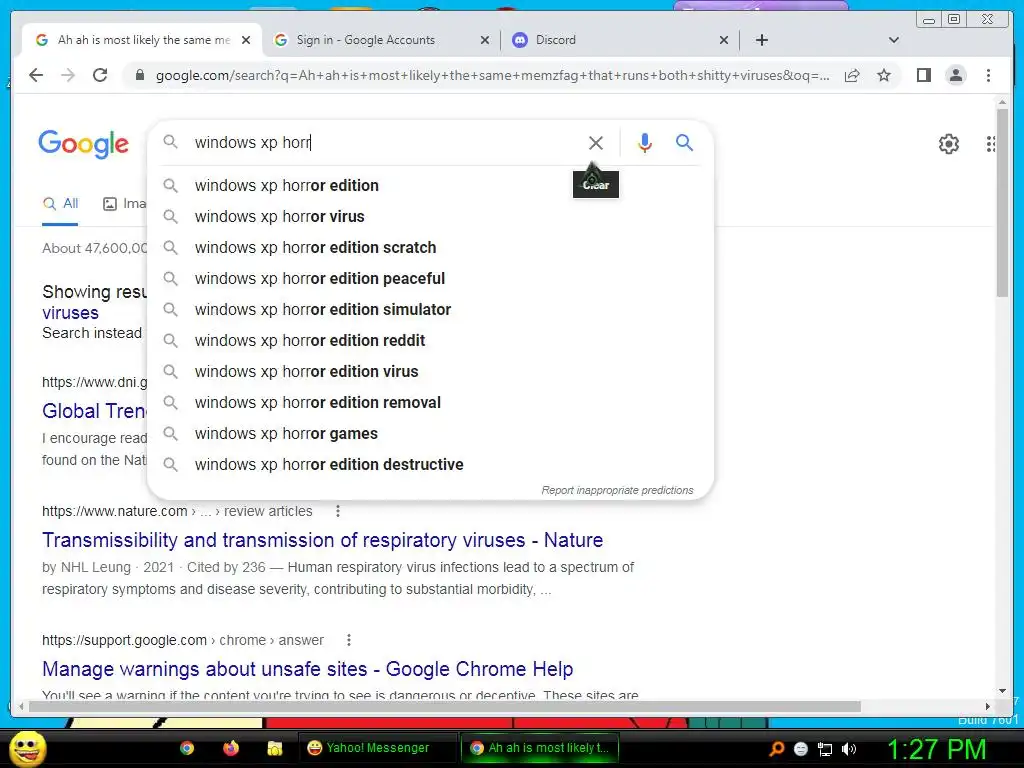Choose suggestion 'windows xp horror edition'
The height and width of the screenshot is (768, 1024).
431,185
